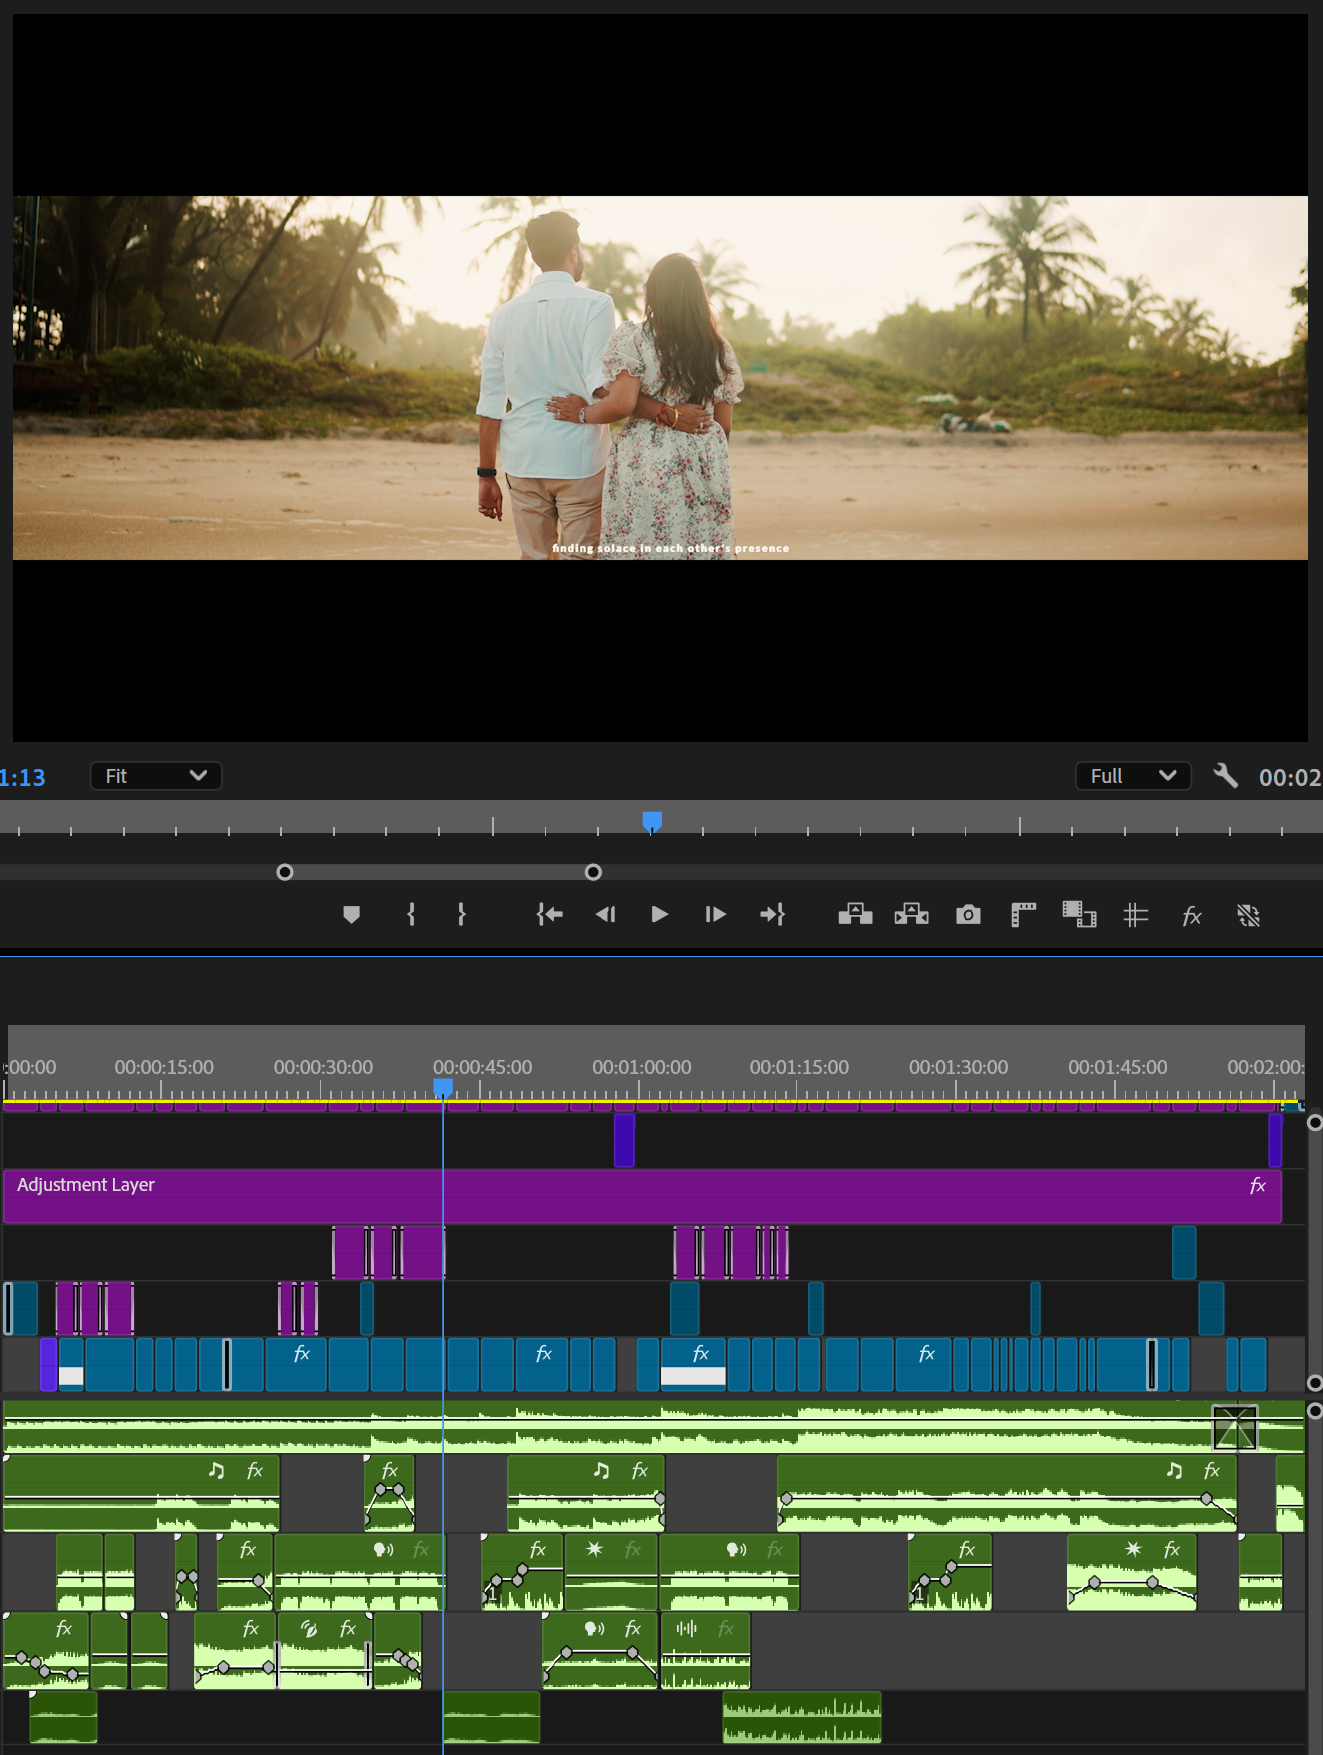Add a marker in the program monitor

click(351, 915)
